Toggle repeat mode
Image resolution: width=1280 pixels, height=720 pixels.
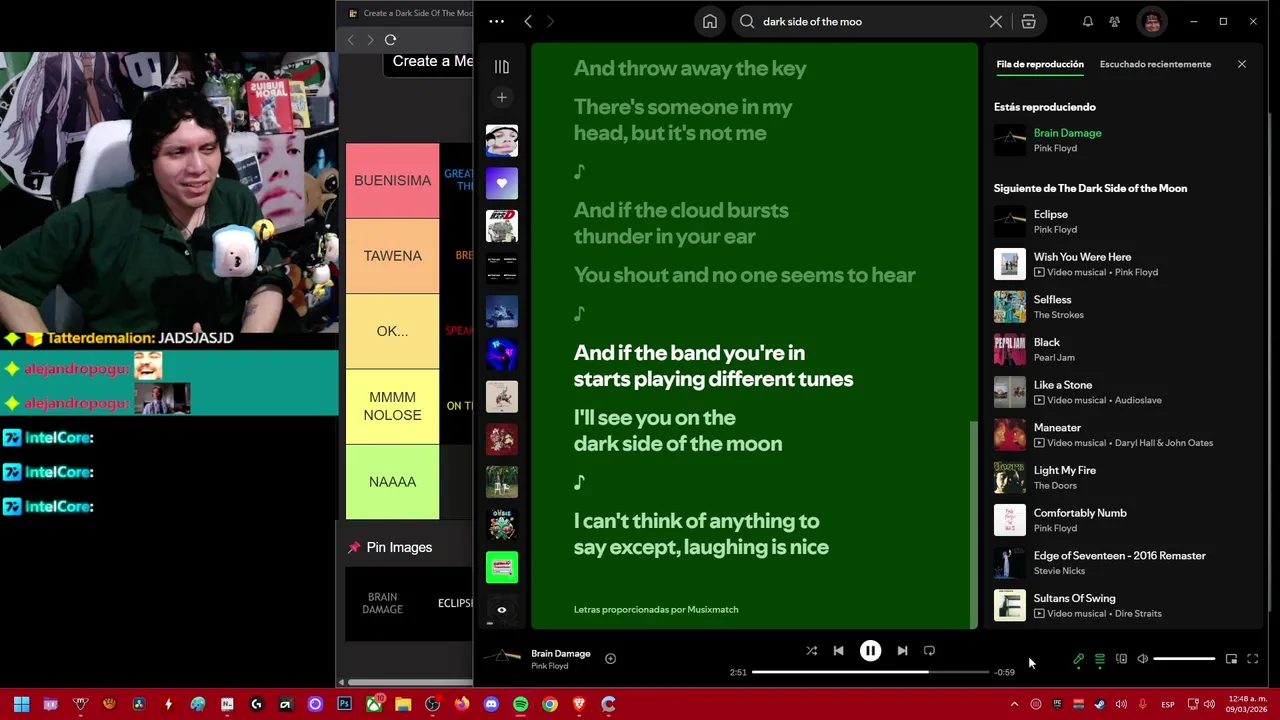coord(929,651)
